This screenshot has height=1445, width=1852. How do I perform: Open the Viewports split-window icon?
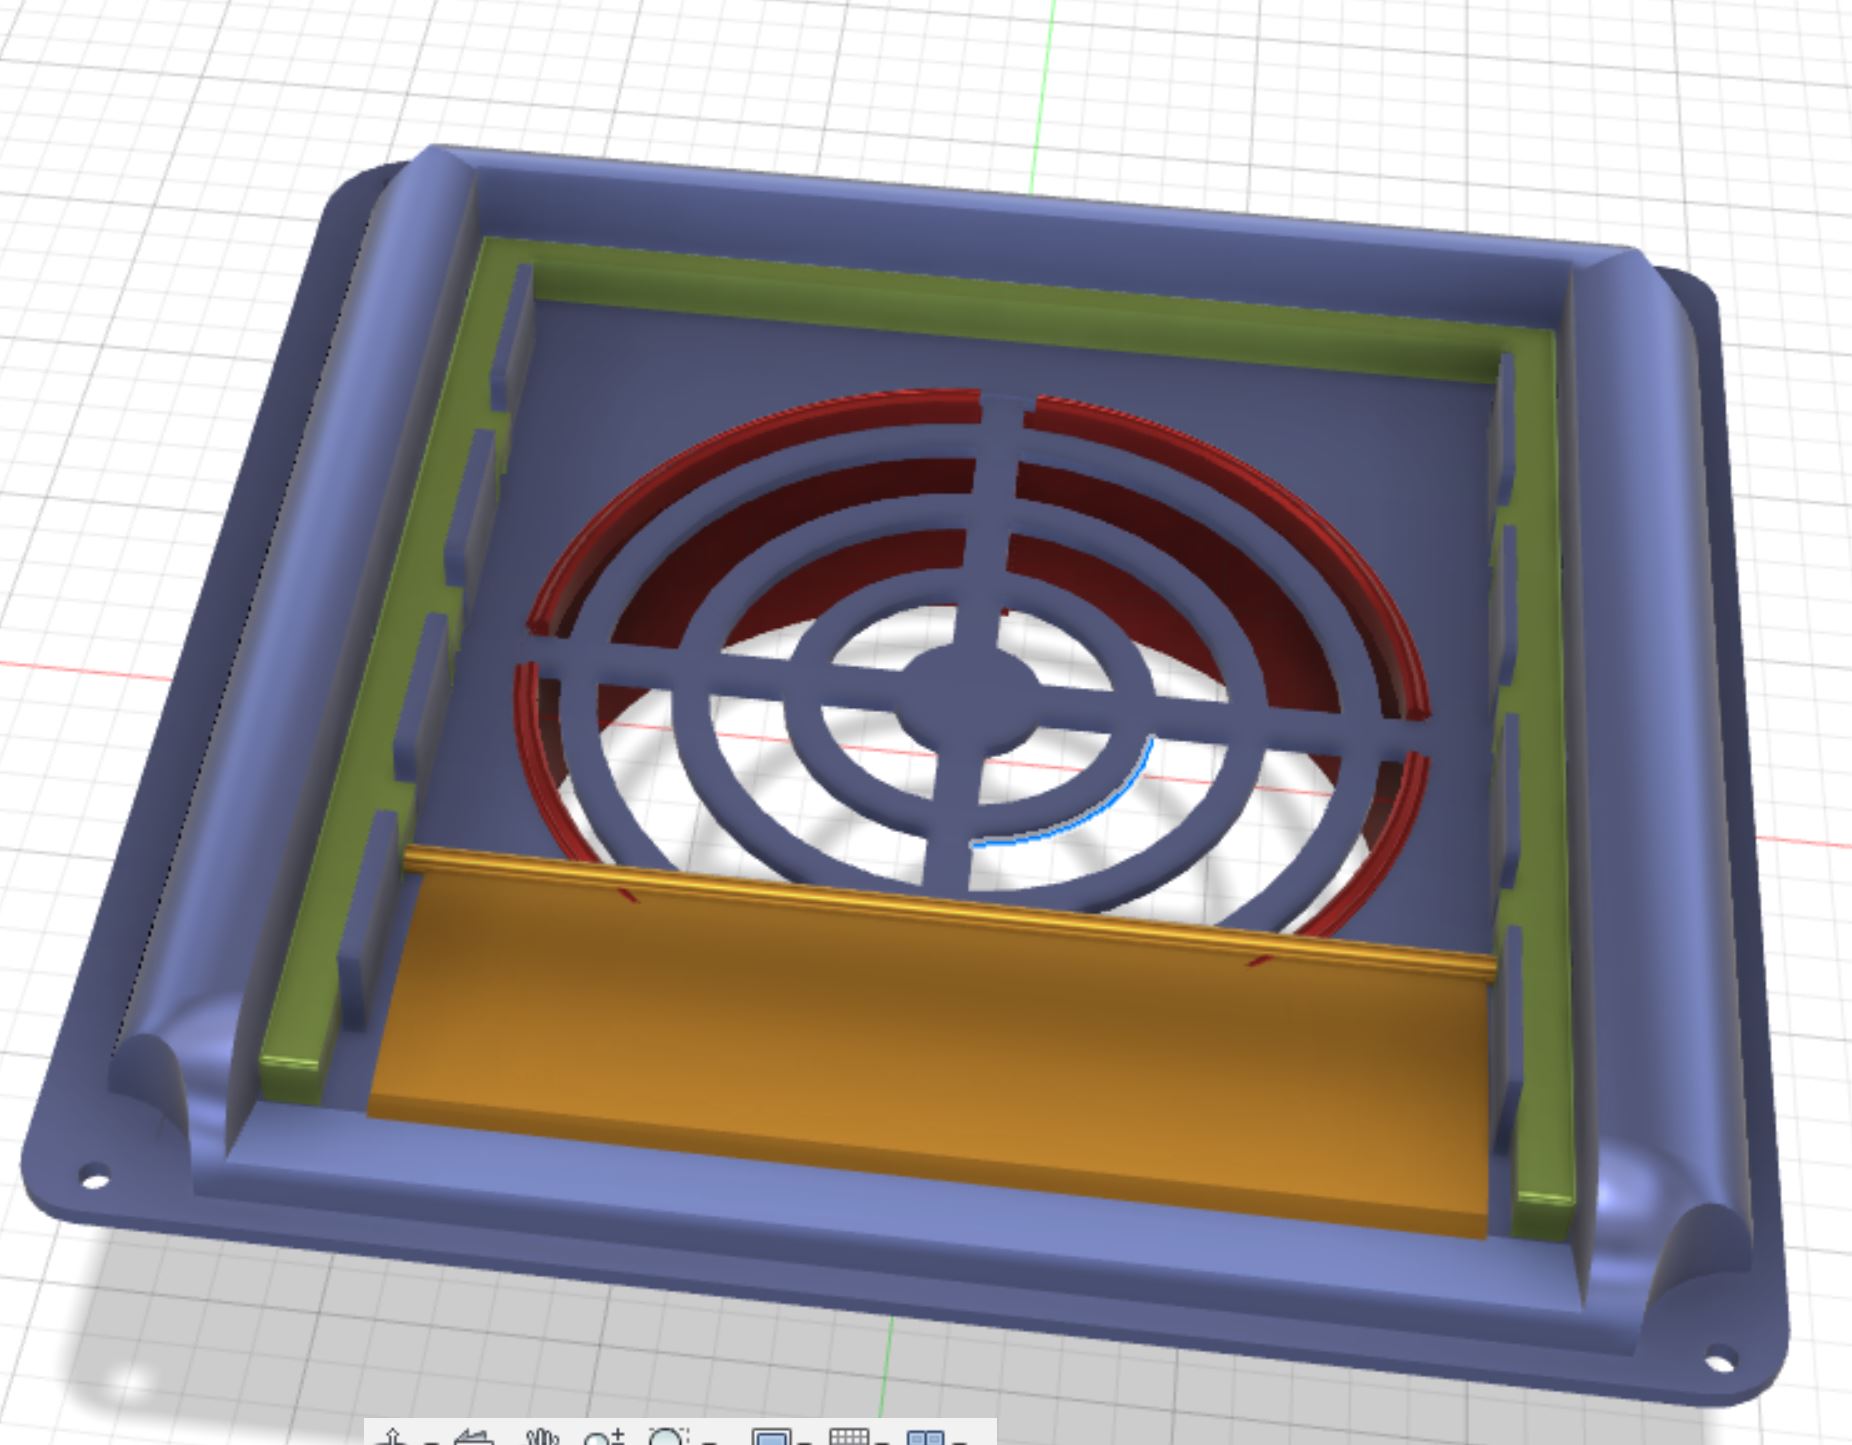click(926, 1438)
